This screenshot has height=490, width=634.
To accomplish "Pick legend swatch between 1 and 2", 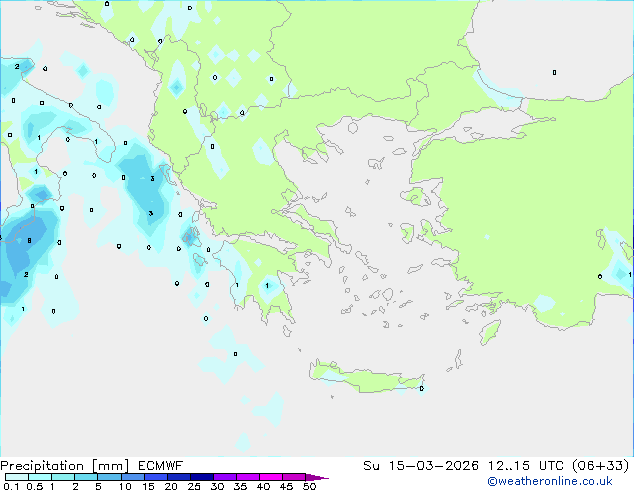I will [63, 477].
